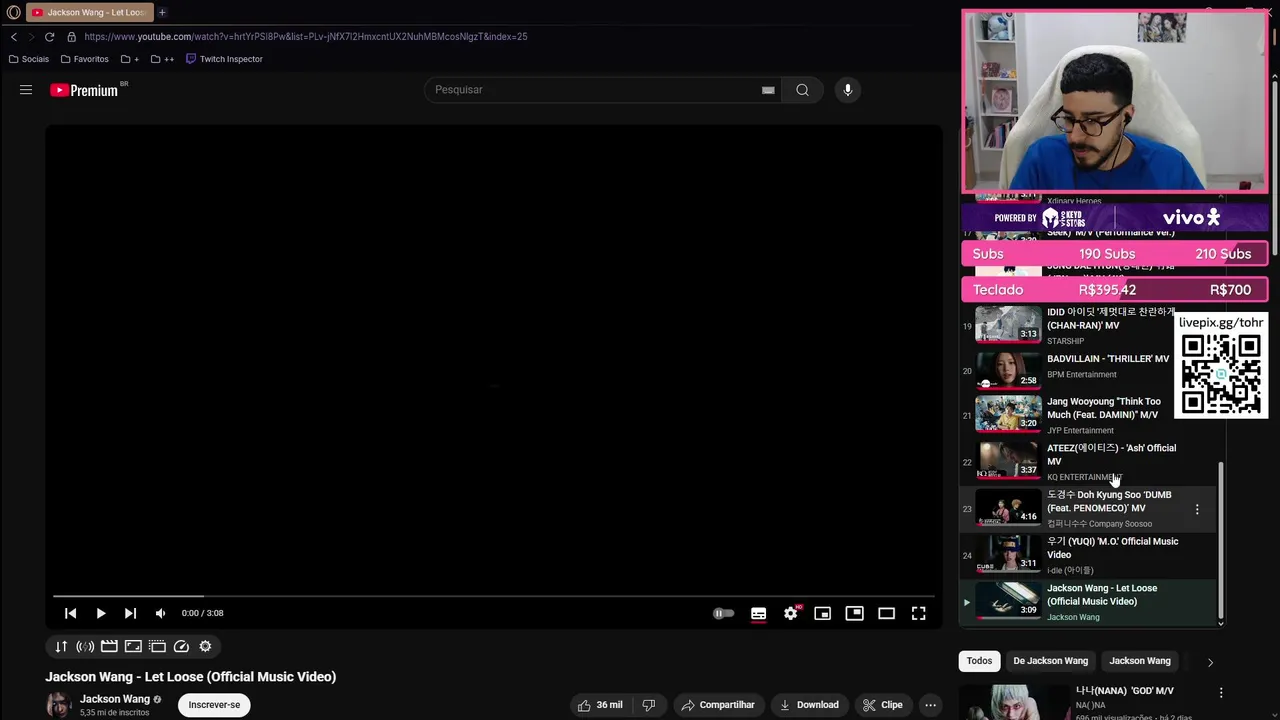Switch to theater mode

pos(886,613)
